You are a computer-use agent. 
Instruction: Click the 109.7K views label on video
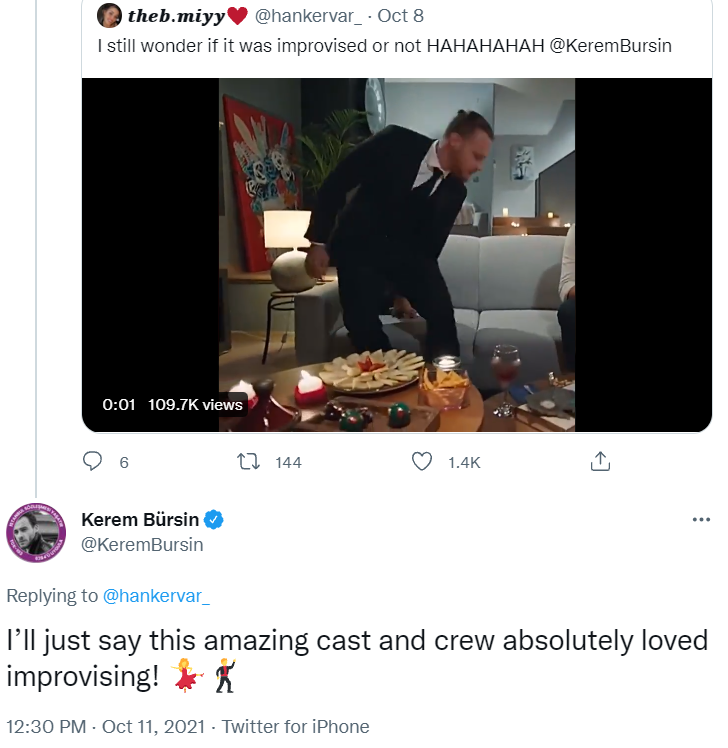[x=195, y=404]
